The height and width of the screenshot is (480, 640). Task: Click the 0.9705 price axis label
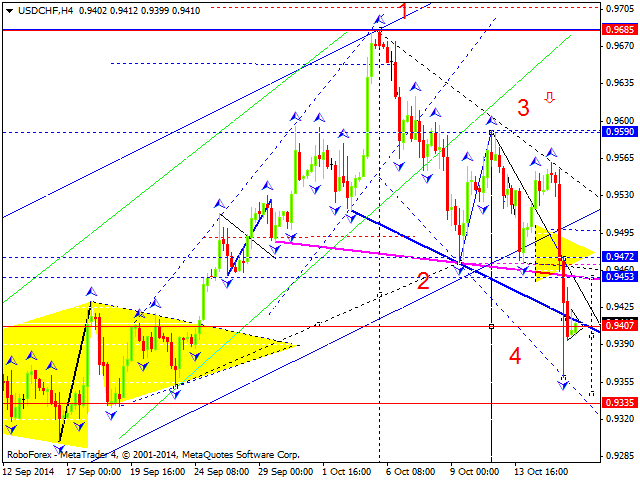tap(620, 8)
